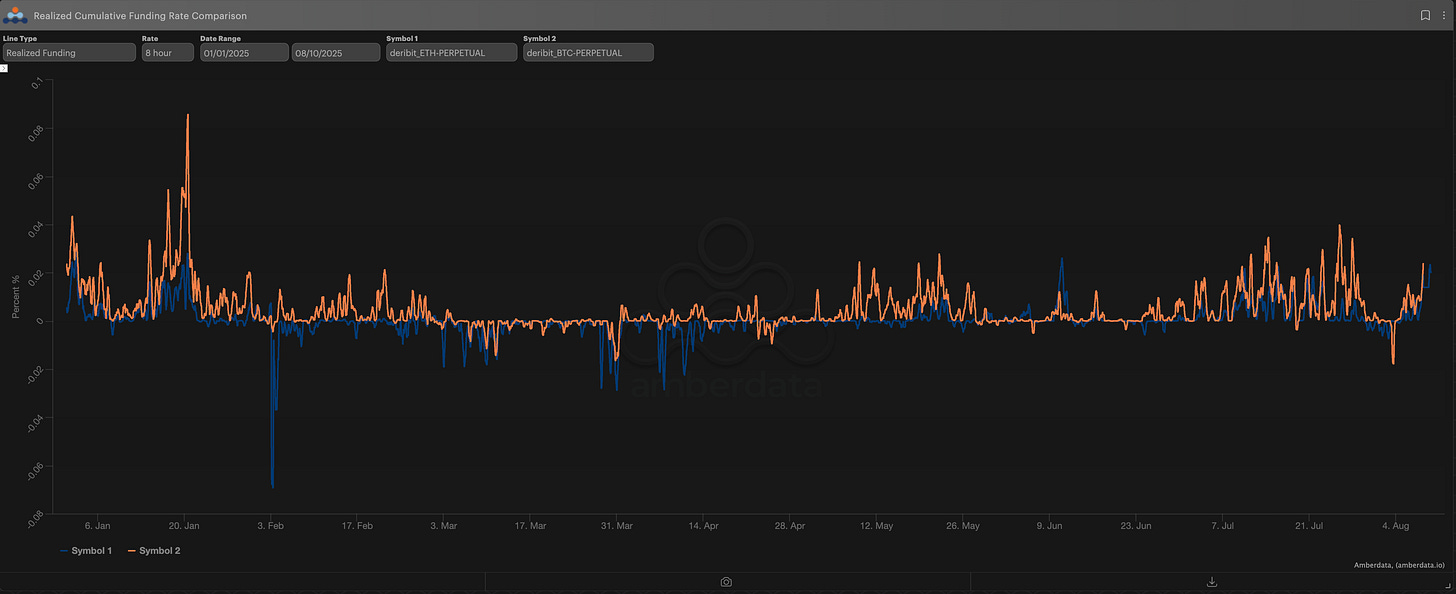Click the 17. Mar x-axis label
The height and width of the screenshot is (594, 1456).
(x=530, y=525)
